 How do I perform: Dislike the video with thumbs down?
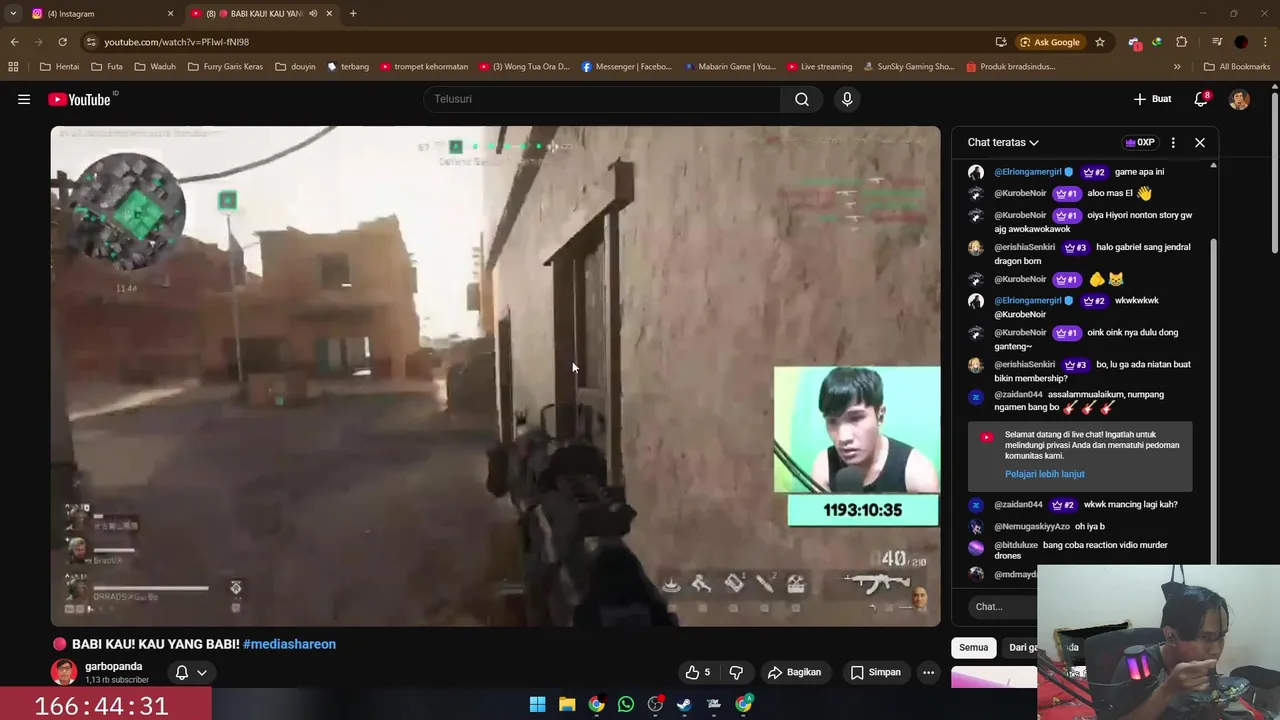[x=736, y=672]
